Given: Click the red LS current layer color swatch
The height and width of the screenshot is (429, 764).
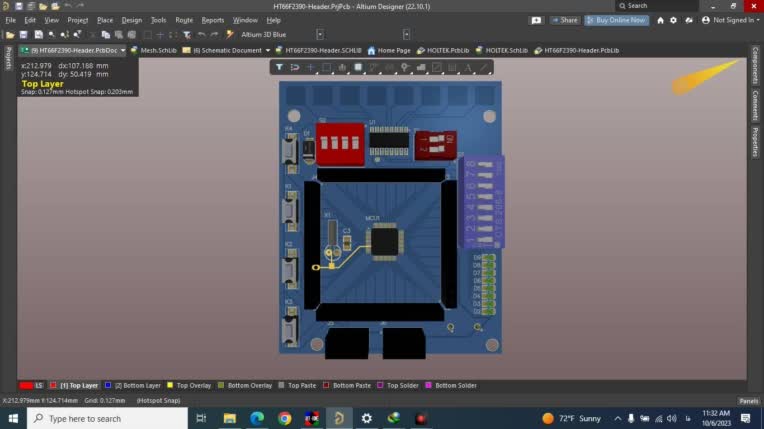Looking at the screenshot, I should click(27, 385).
